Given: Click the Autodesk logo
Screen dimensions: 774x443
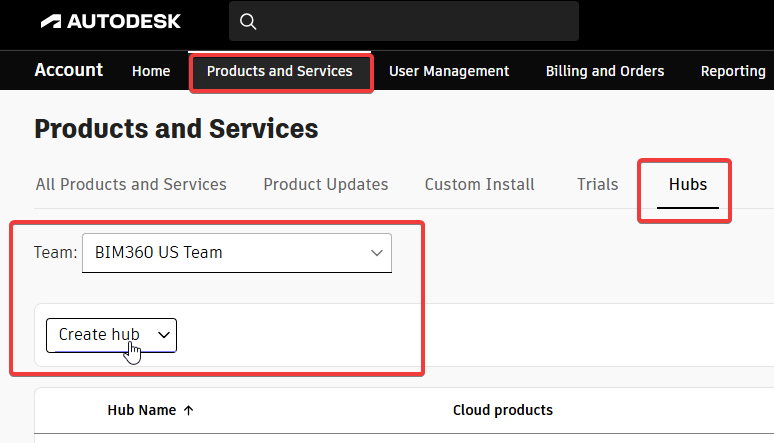Looking at the screenshot, I should (111, 21).
